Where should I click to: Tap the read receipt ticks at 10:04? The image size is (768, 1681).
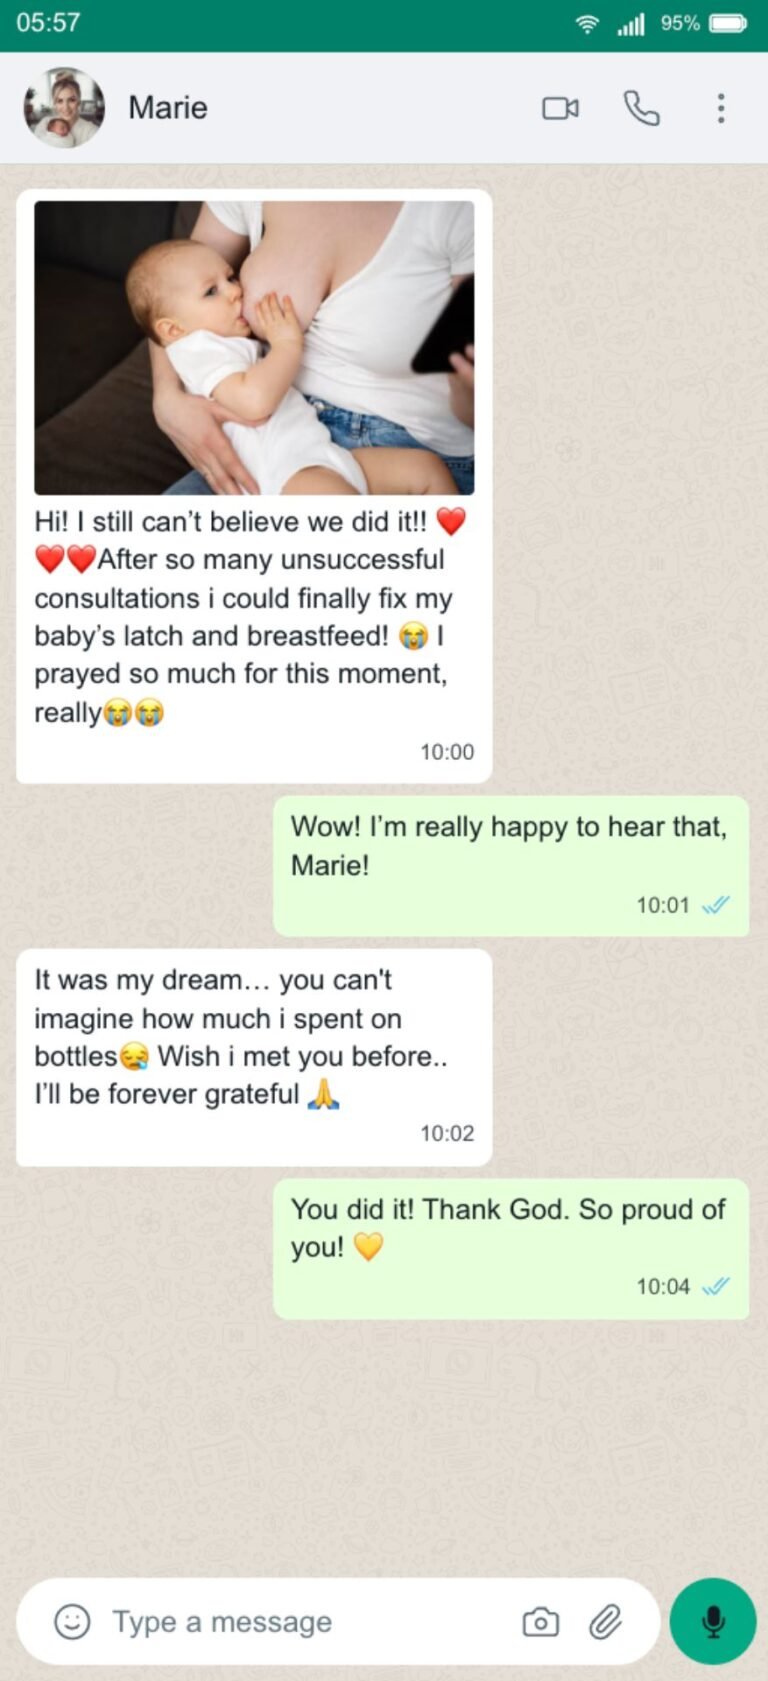coord(716,1287)
